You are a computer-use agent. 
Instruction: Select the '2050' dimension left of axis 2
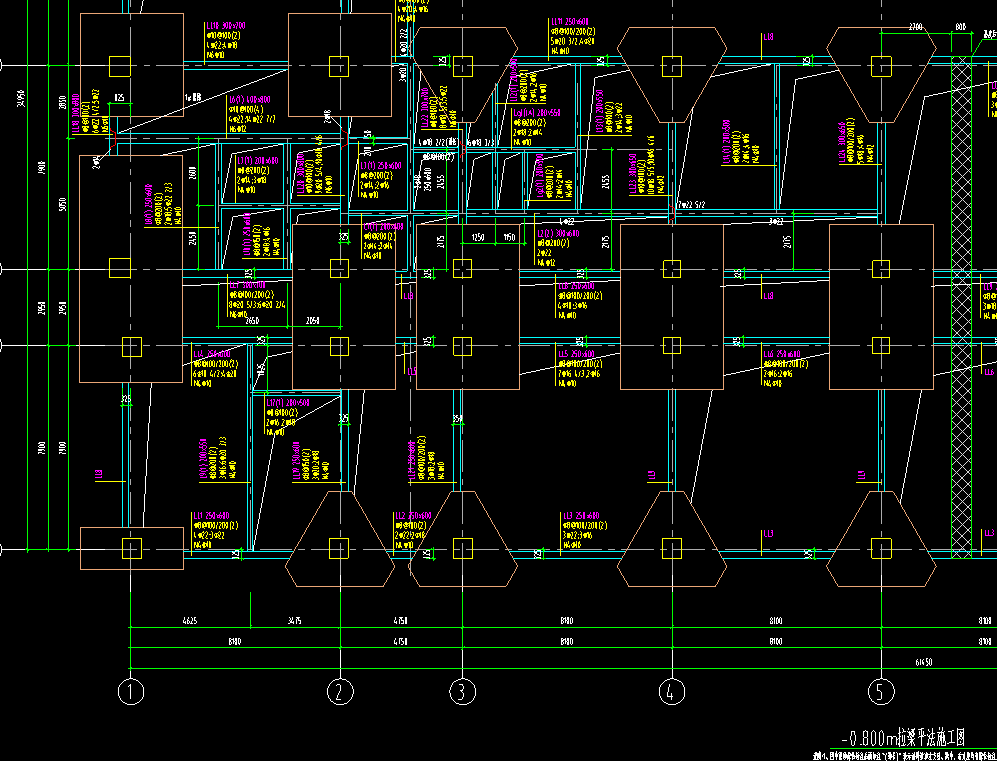(x=313, y=322)
